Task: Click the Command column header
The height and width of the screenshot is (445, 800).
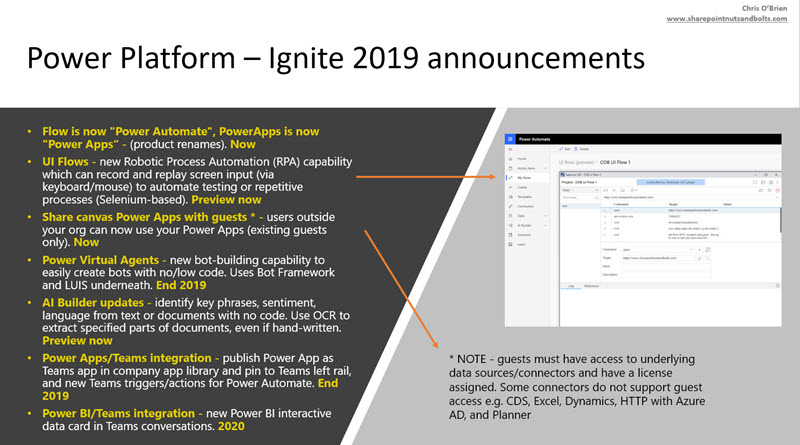Action: 621,204
